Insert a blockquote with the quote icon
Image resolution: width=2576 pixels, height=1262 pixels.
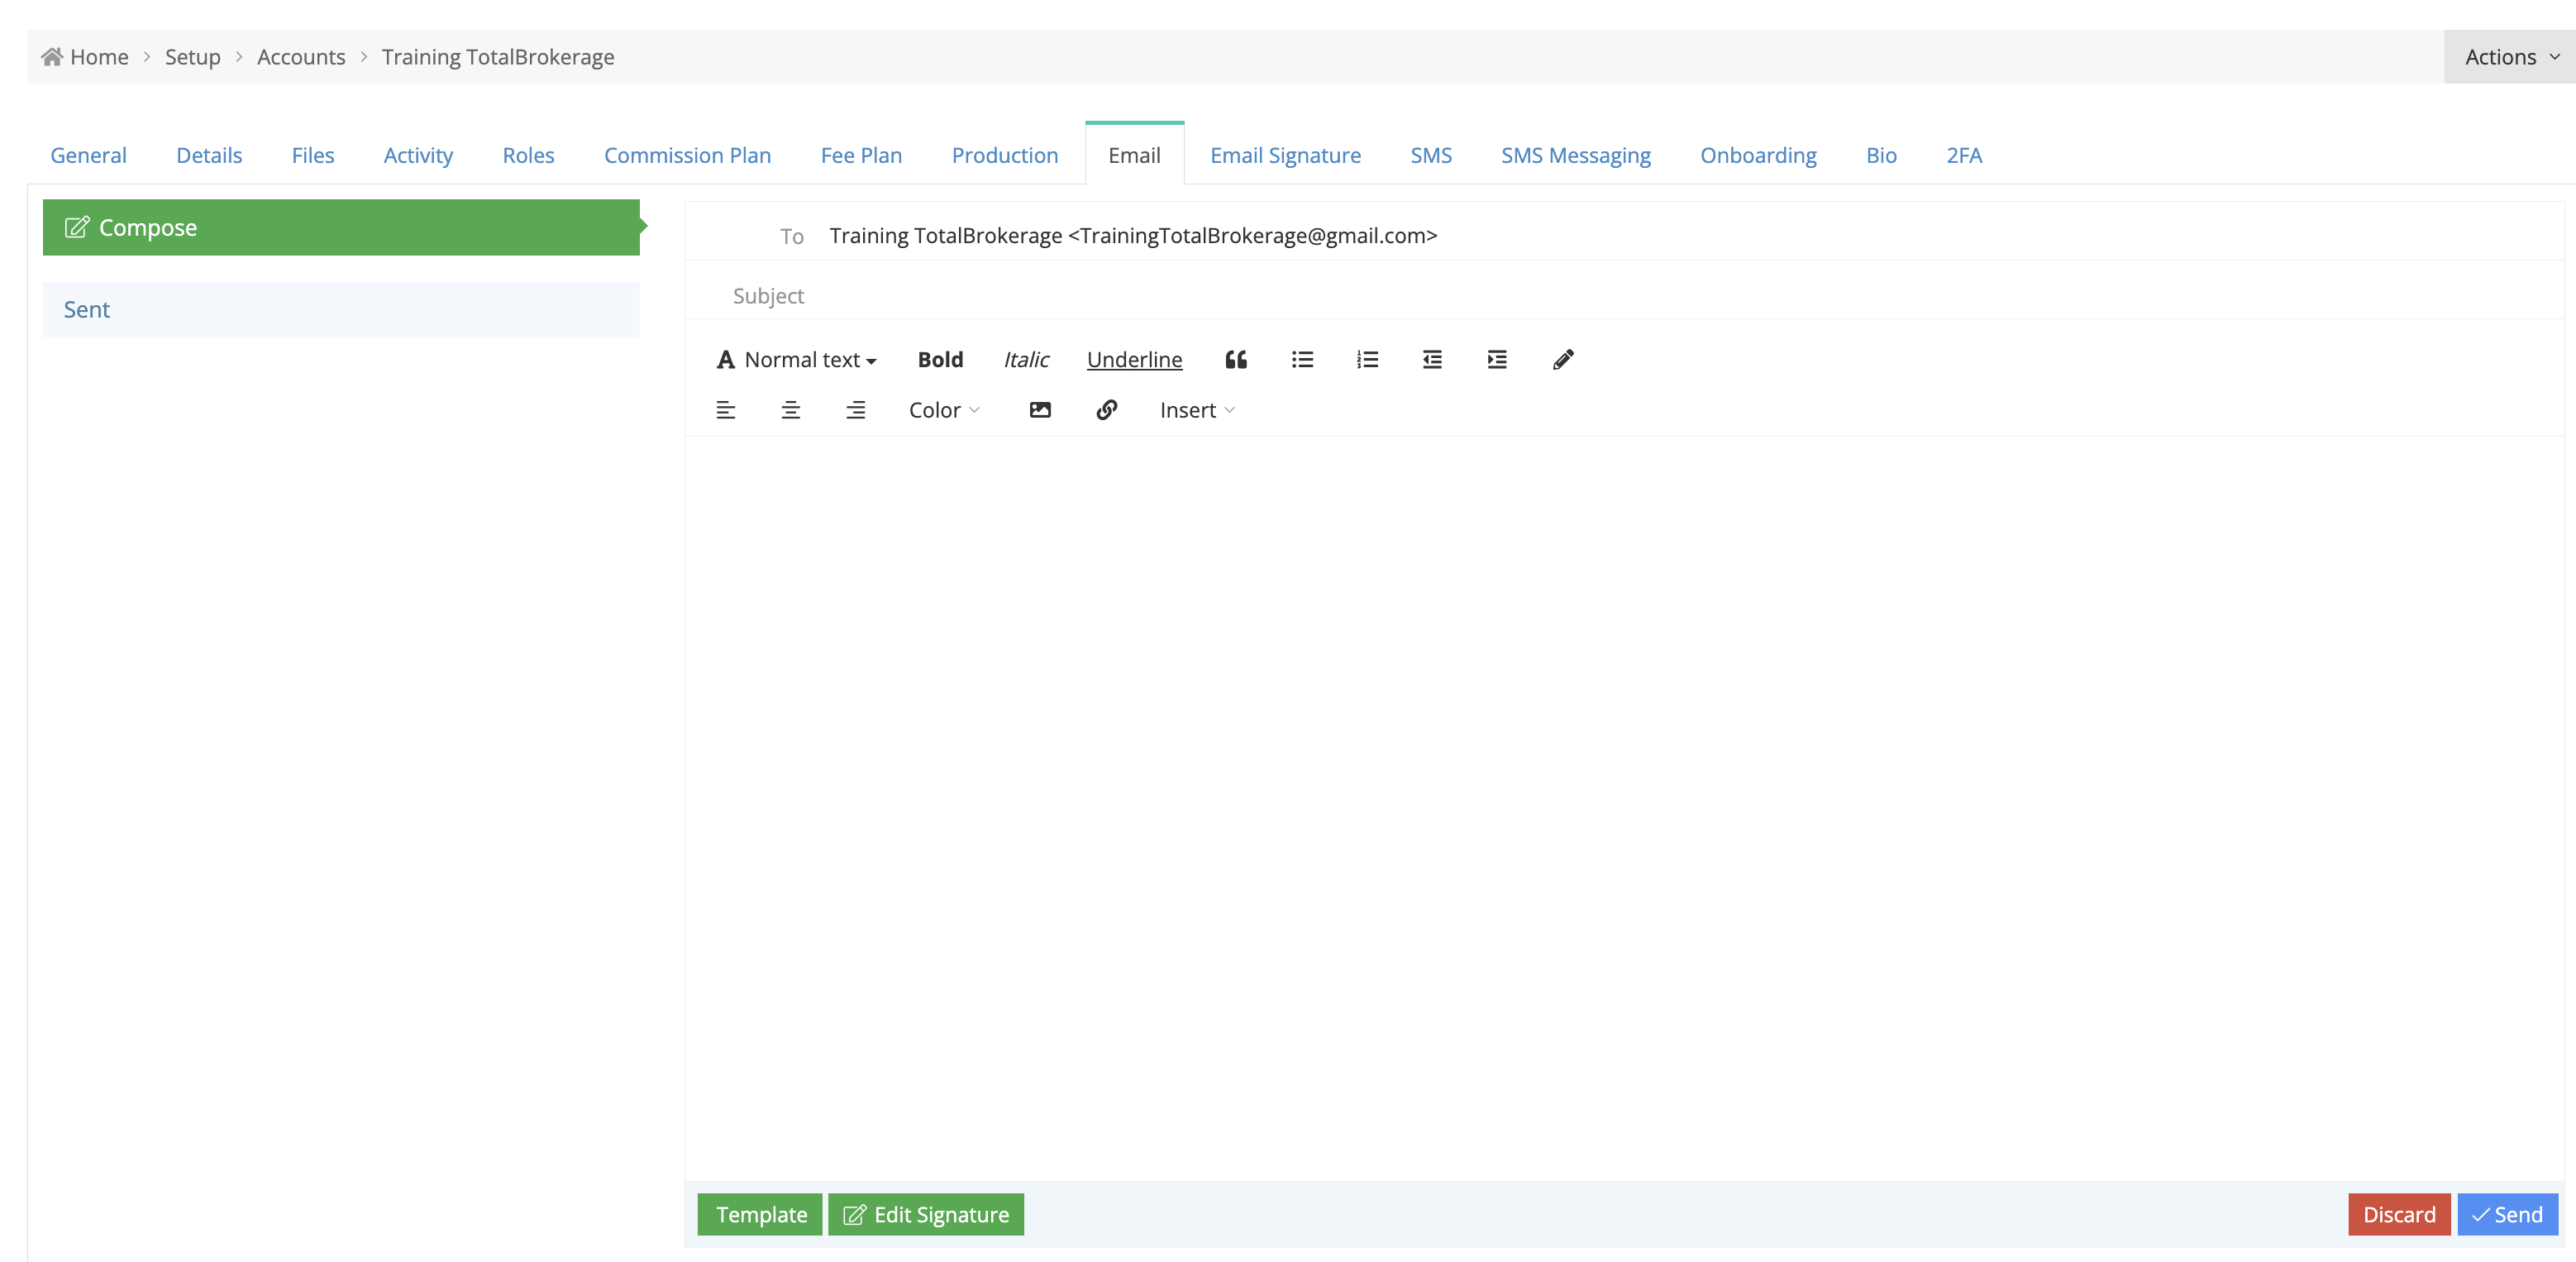pyautogui.click(x=1236, y=359)
